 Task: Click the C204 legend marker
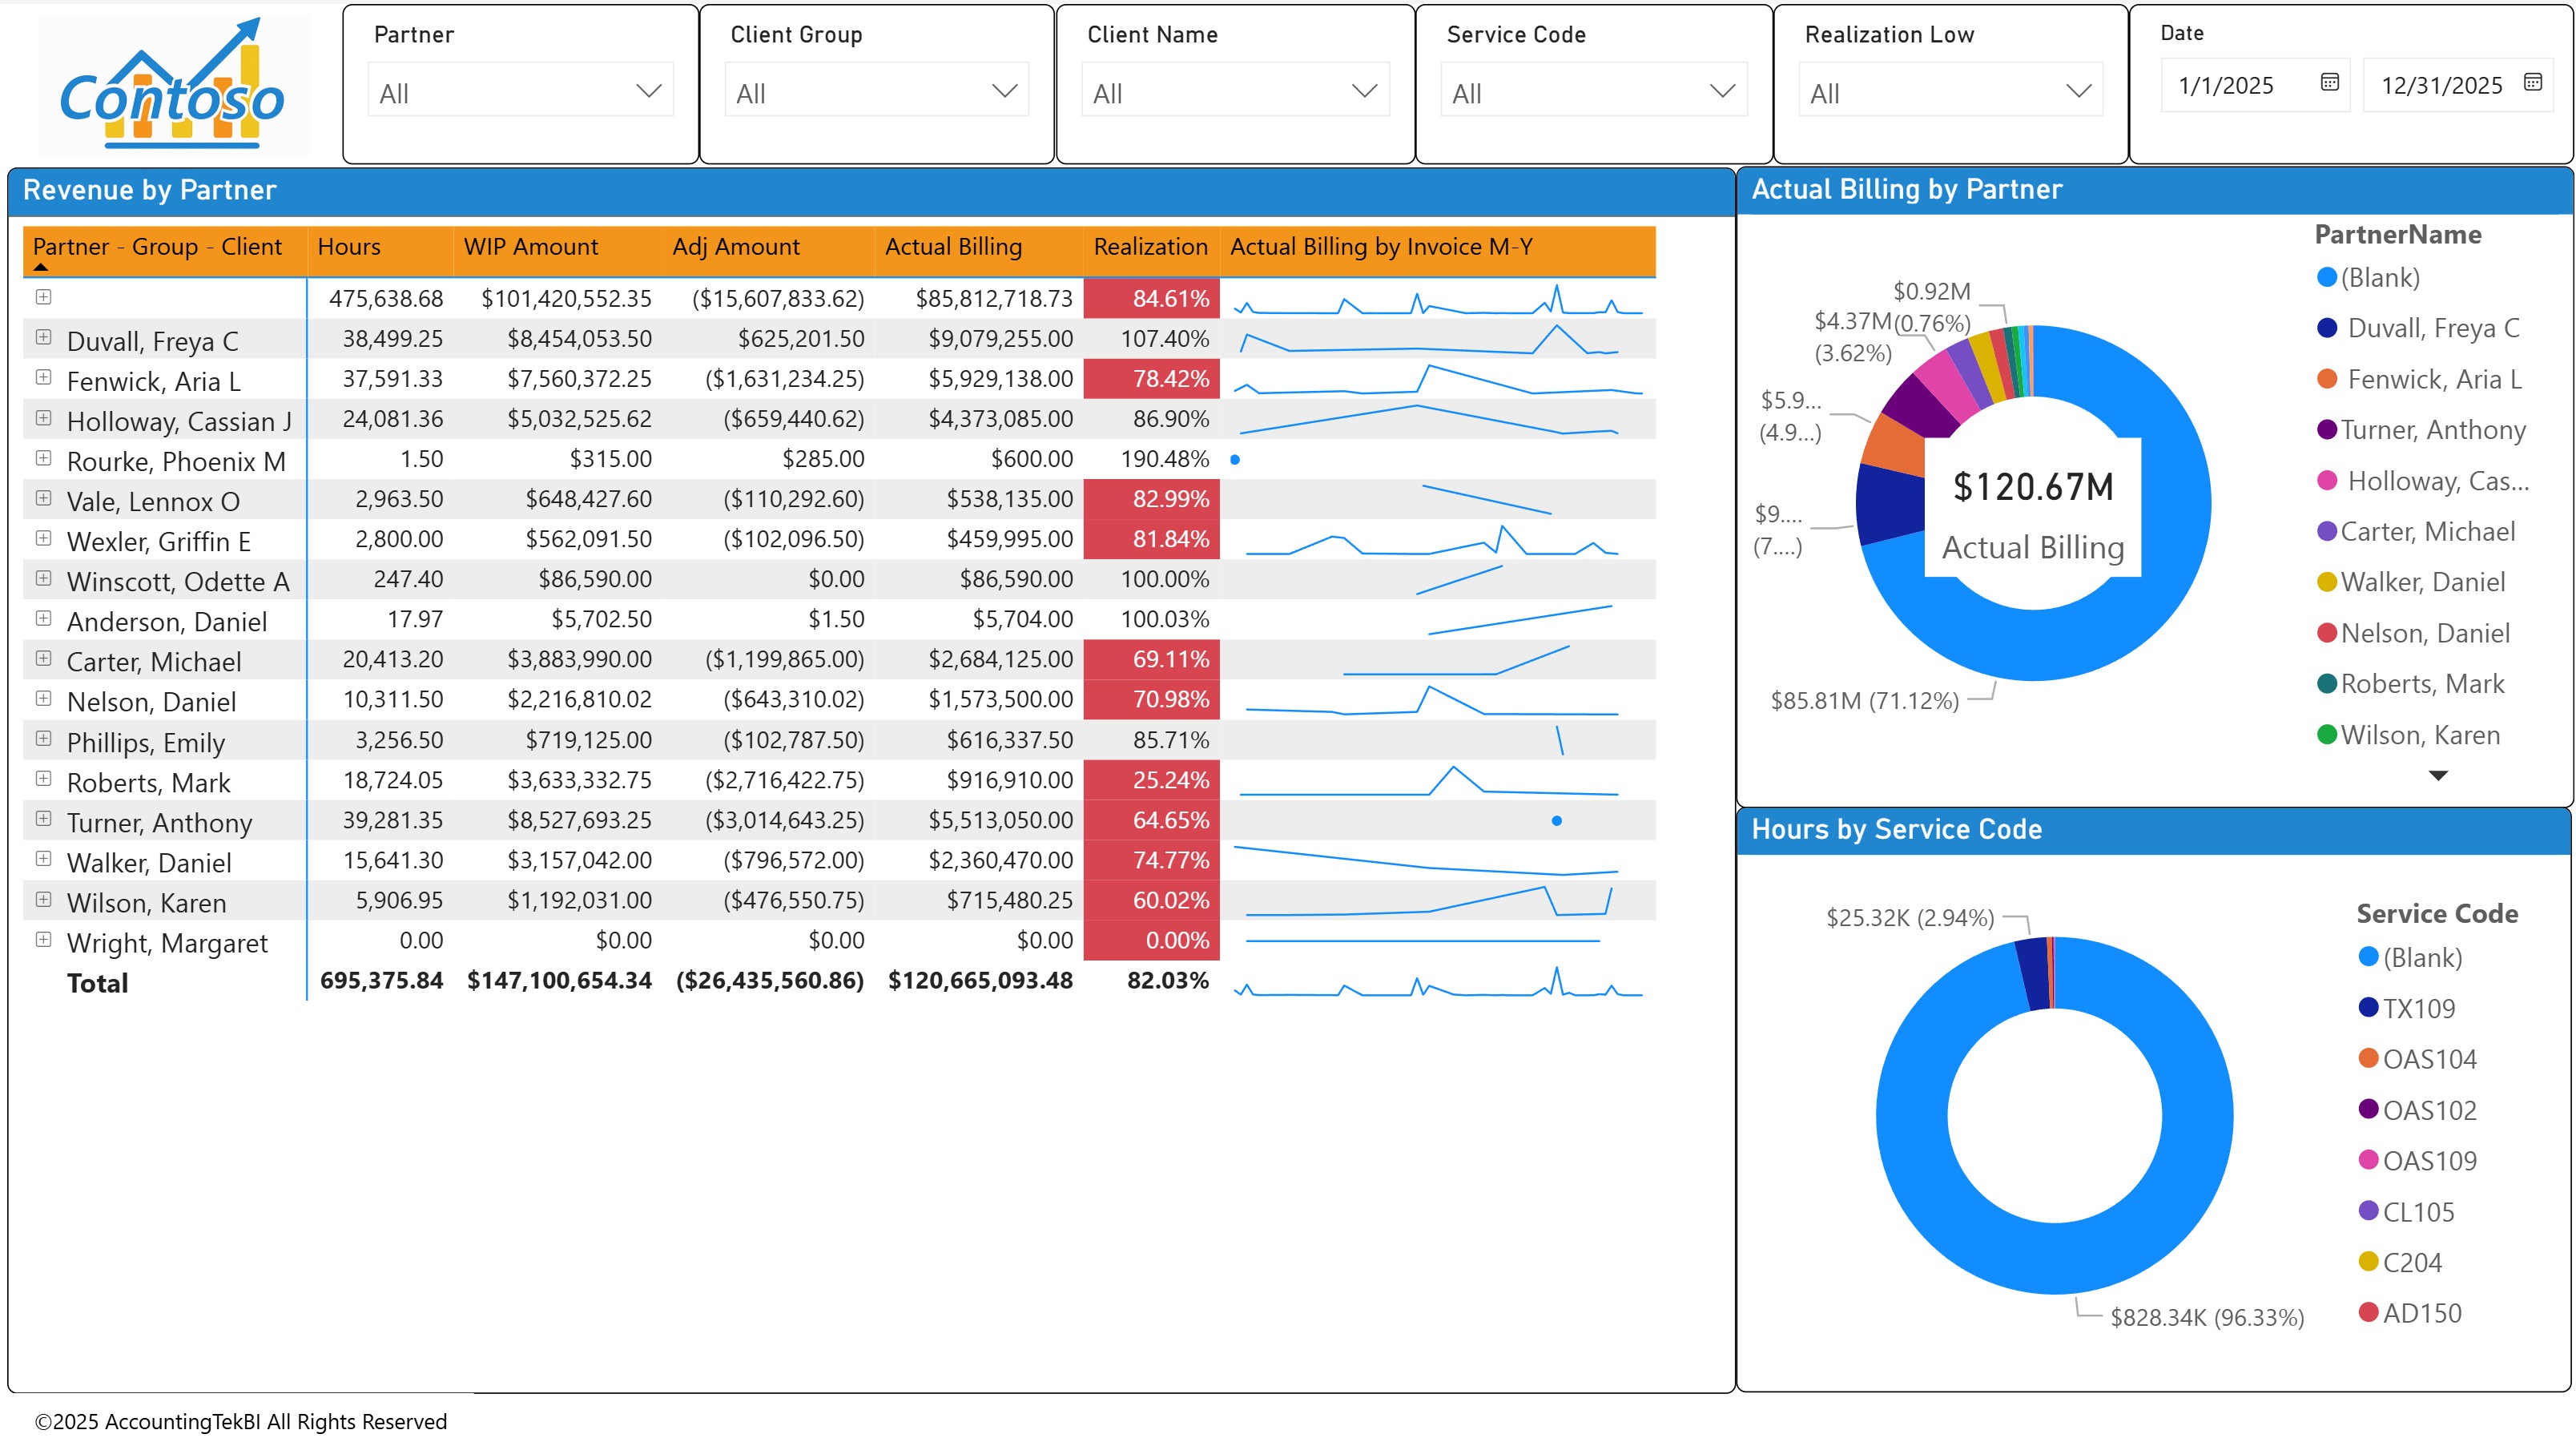click(2368, 1262)
